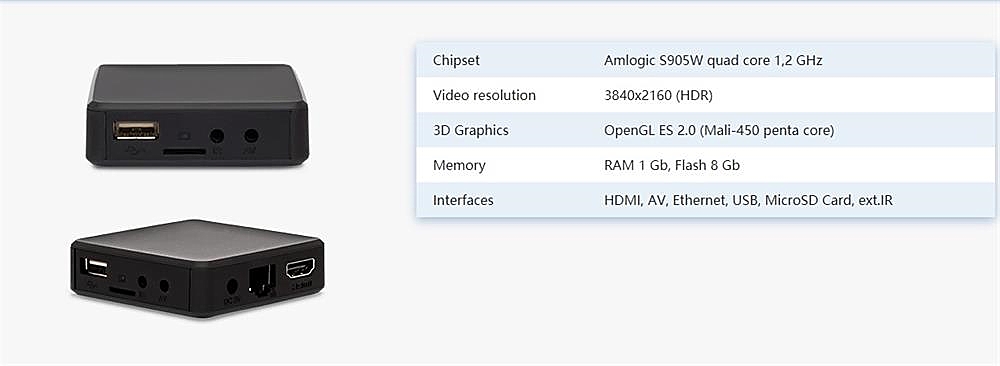Open the lower product photo showing angled view
Image resolution: width=1000 pixels, height=366 pixels.
[197, 268]
